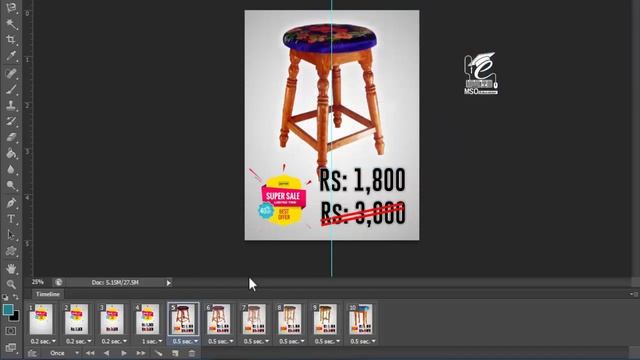
Task: Select timeline frame 6 thumbnail
Action: coord(218,320)
